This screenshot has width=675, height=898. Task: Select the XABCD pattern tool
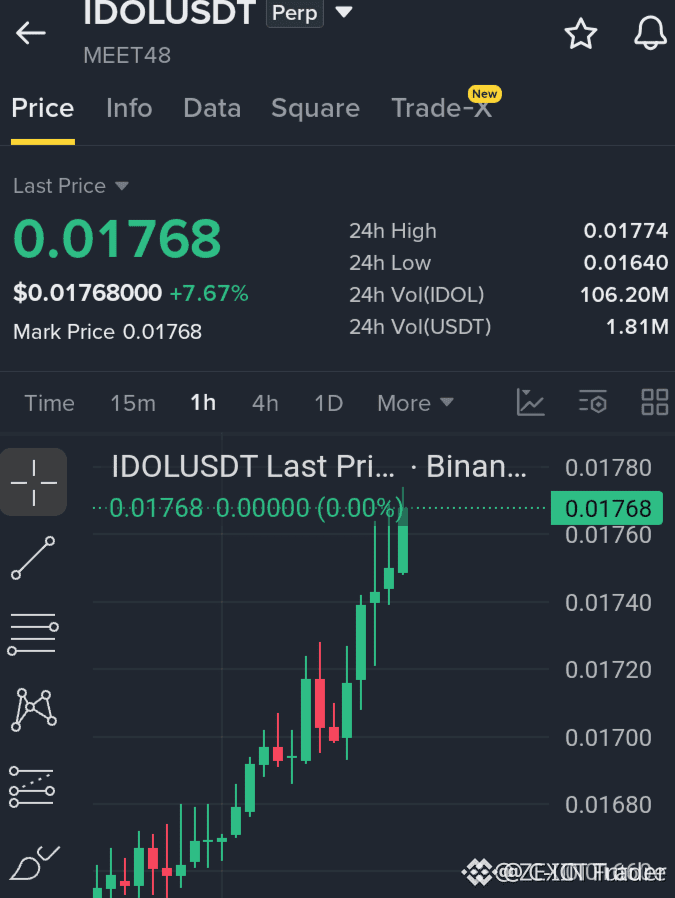point(33,710)
